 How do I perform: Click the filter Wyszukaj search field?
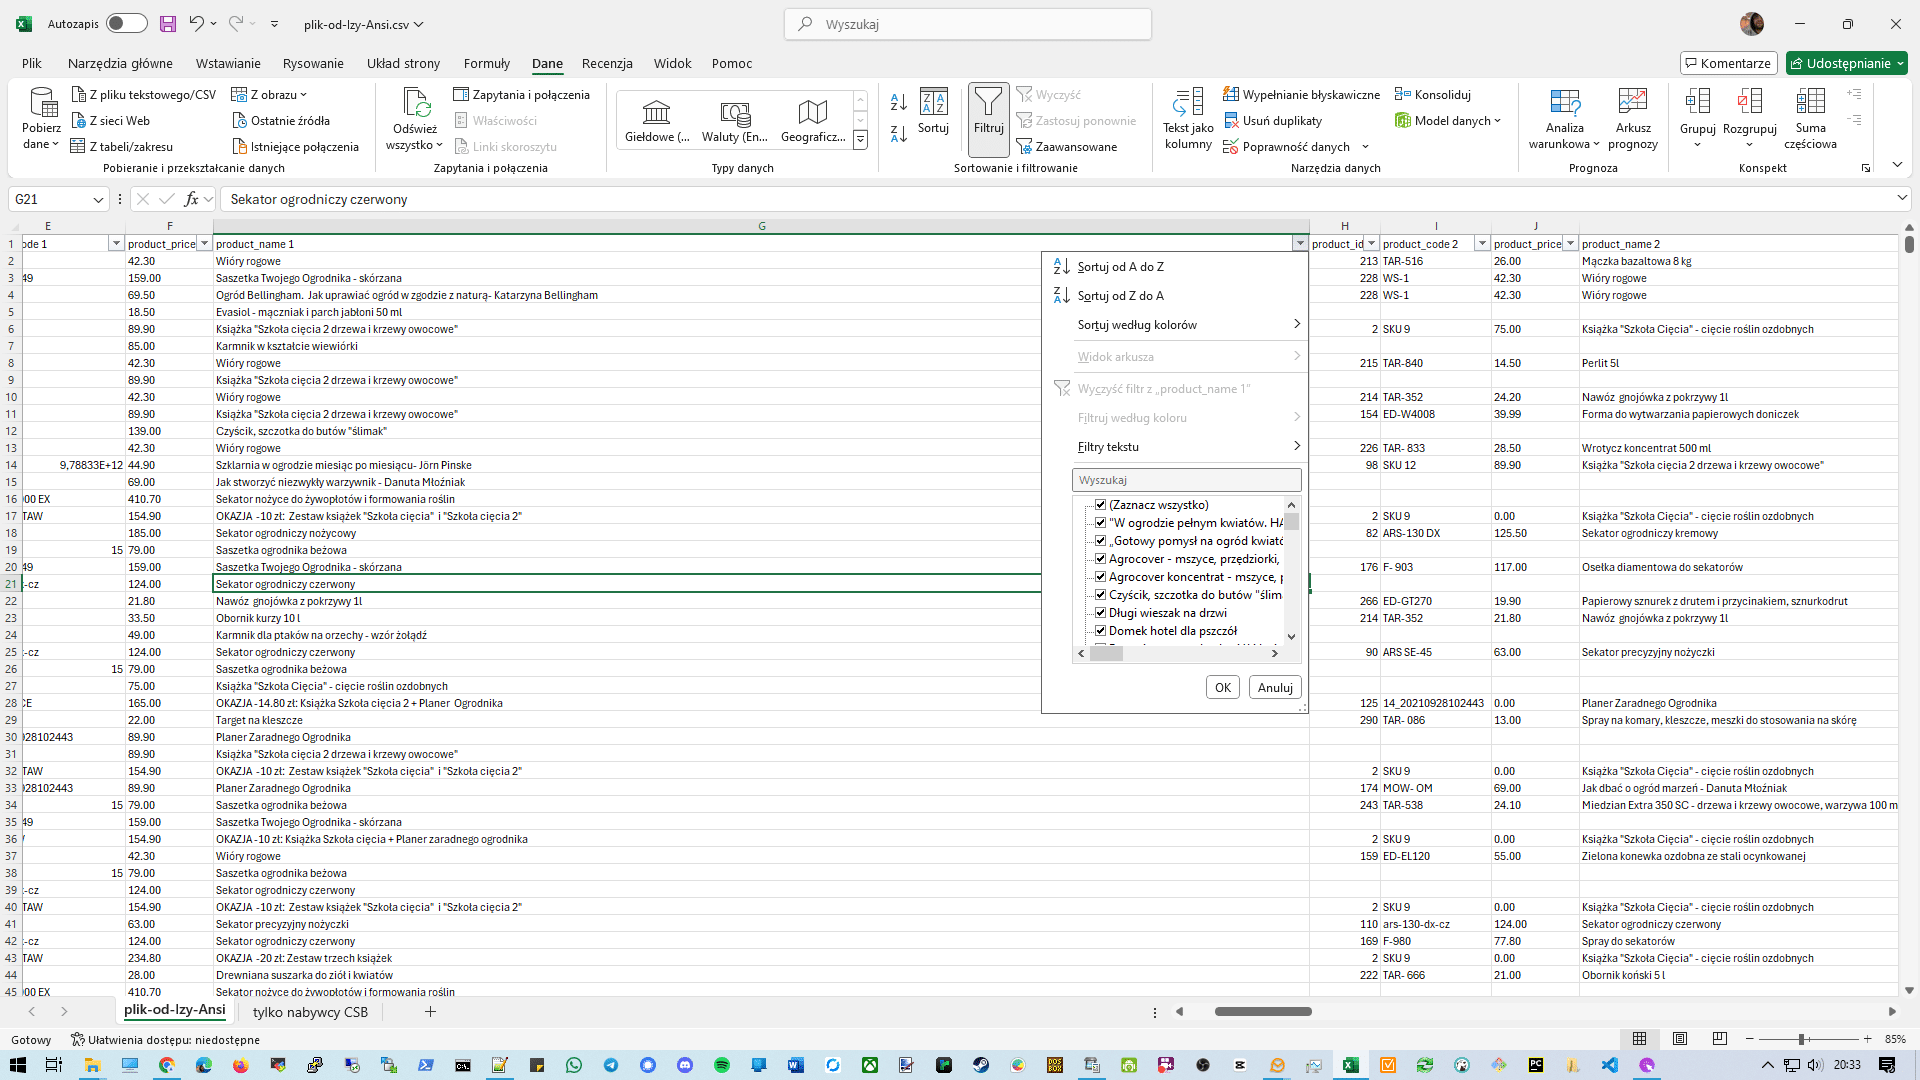(1186, 480)
